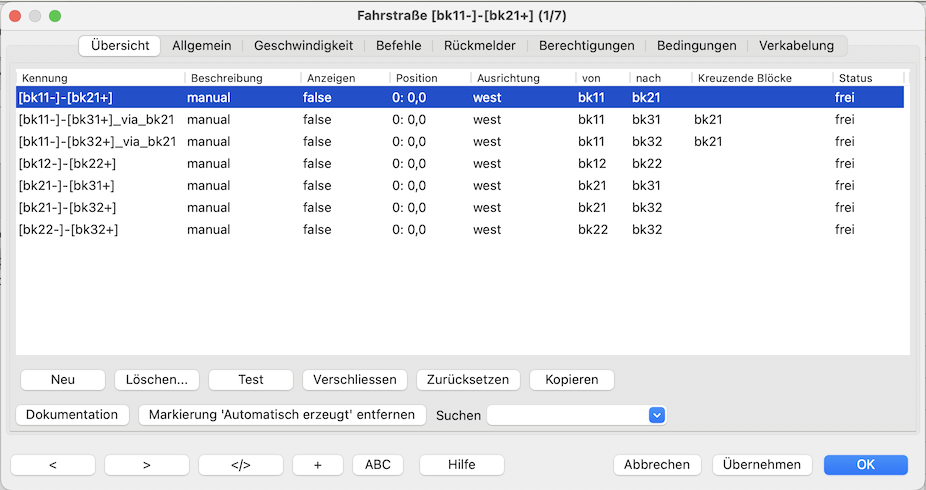This screenshot has height=490, width=926.
Task: Select the [bk22-]-[bk32+] route row
Action: pyautogui.click(x=68, y=230)
